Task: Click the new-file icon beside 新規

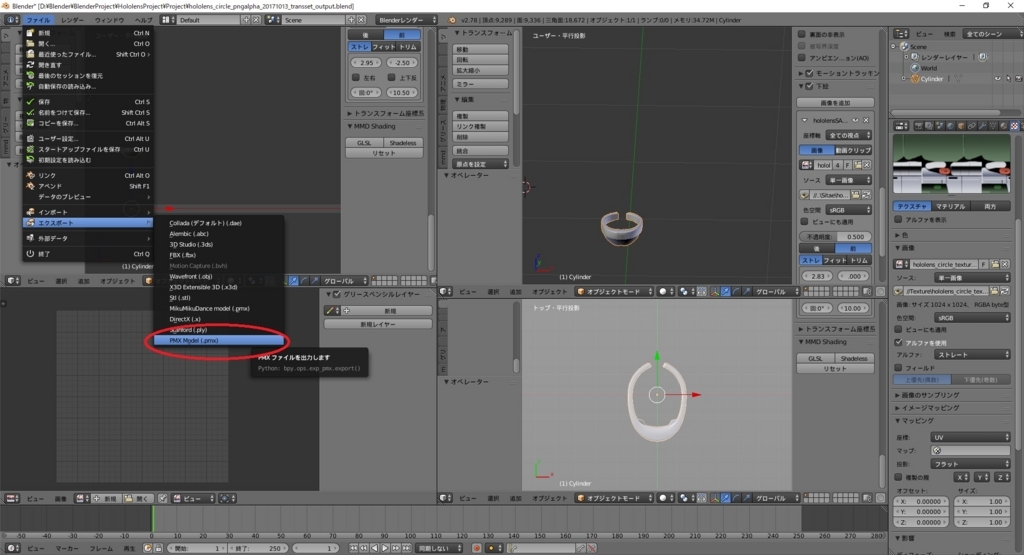Action: click(x=30, y=33)
